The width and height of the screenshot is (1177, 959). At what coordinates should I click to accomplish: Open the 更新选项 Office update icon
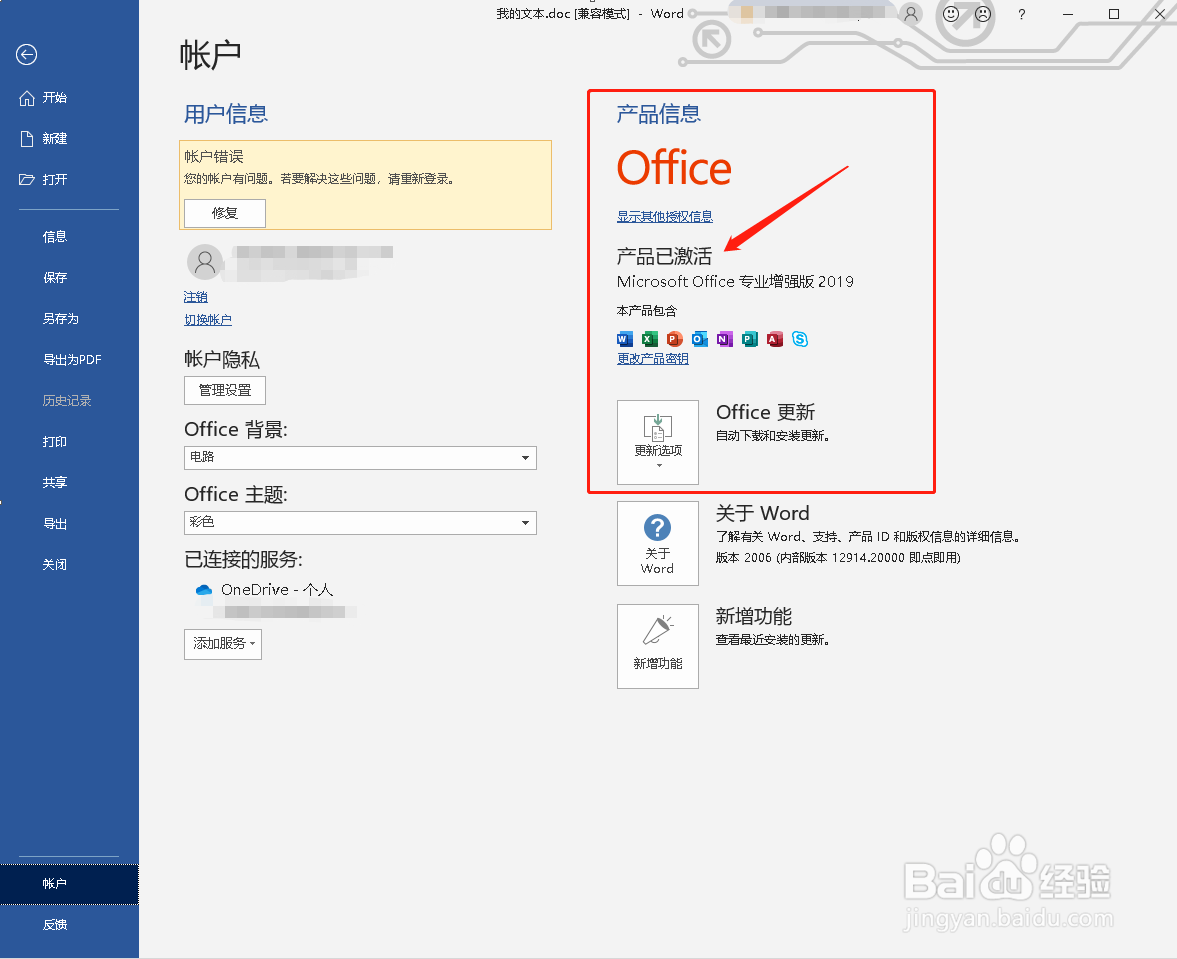click(657, 442)
